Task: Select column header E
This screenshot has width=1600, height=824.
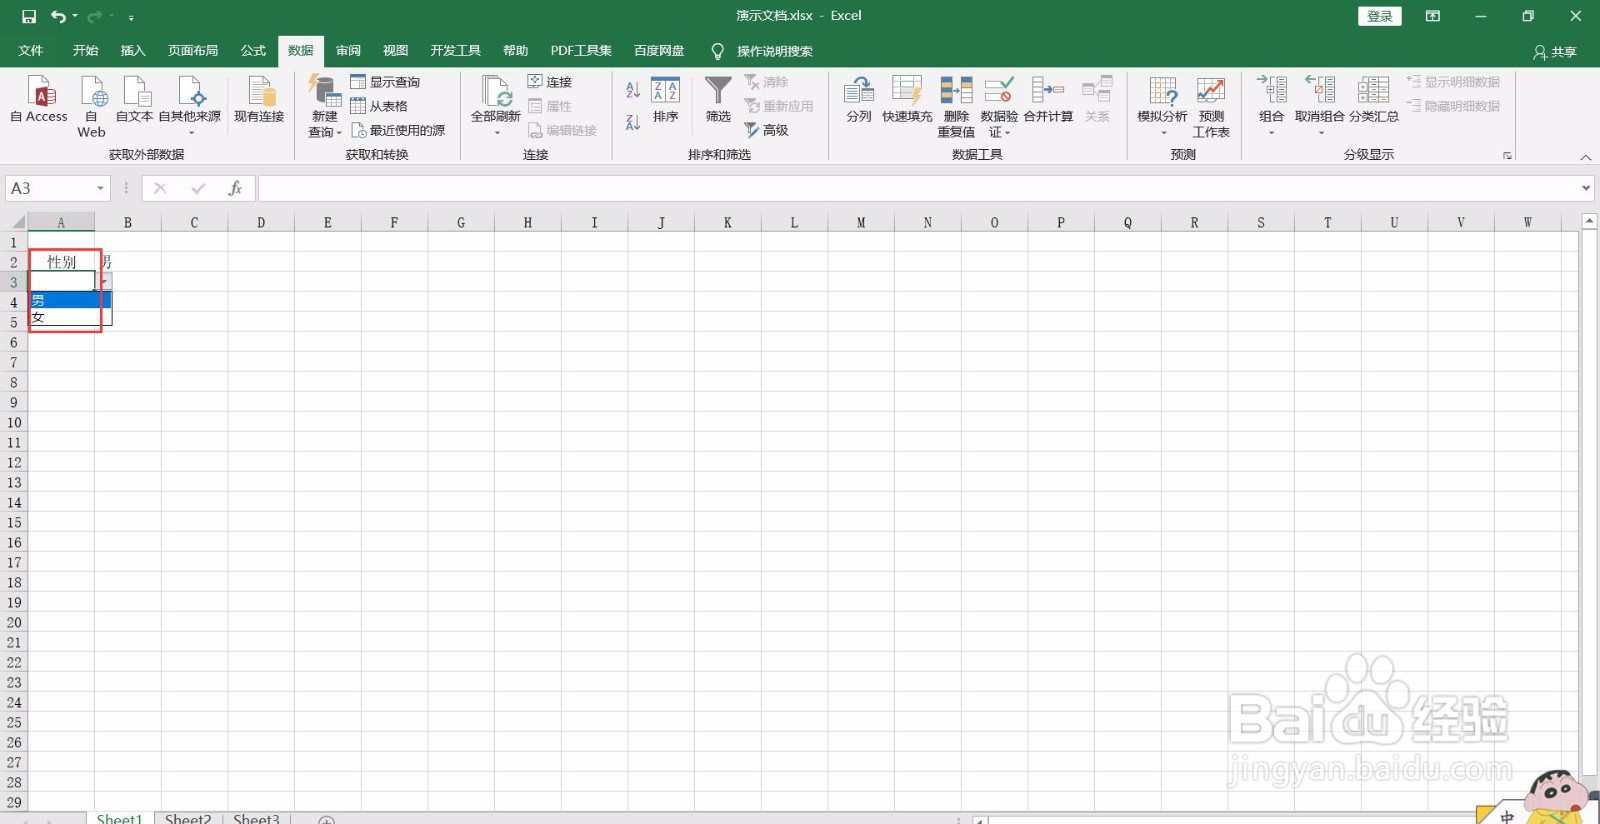Action: pyautogui.click(x=327, y=222)
